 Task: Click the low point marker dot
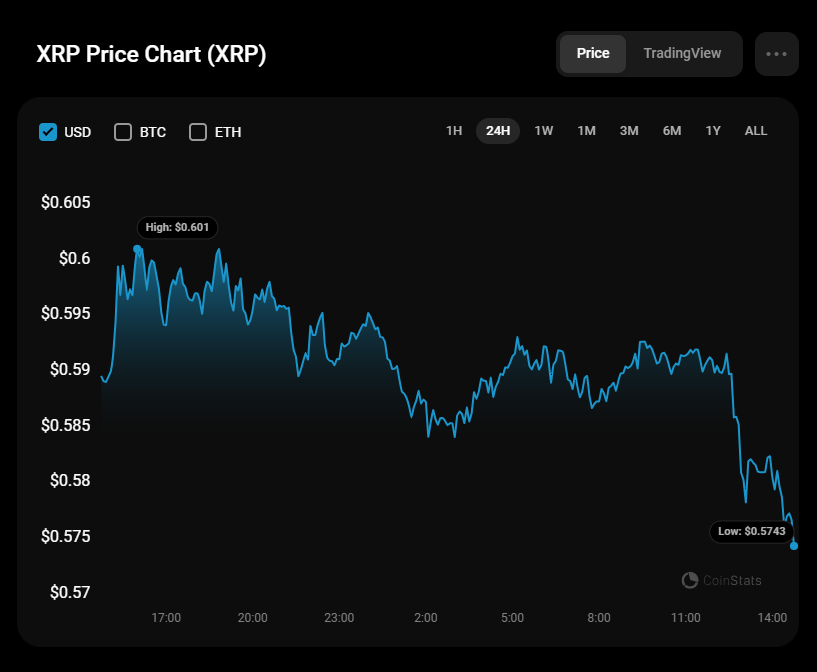click(x=794, y=545)
